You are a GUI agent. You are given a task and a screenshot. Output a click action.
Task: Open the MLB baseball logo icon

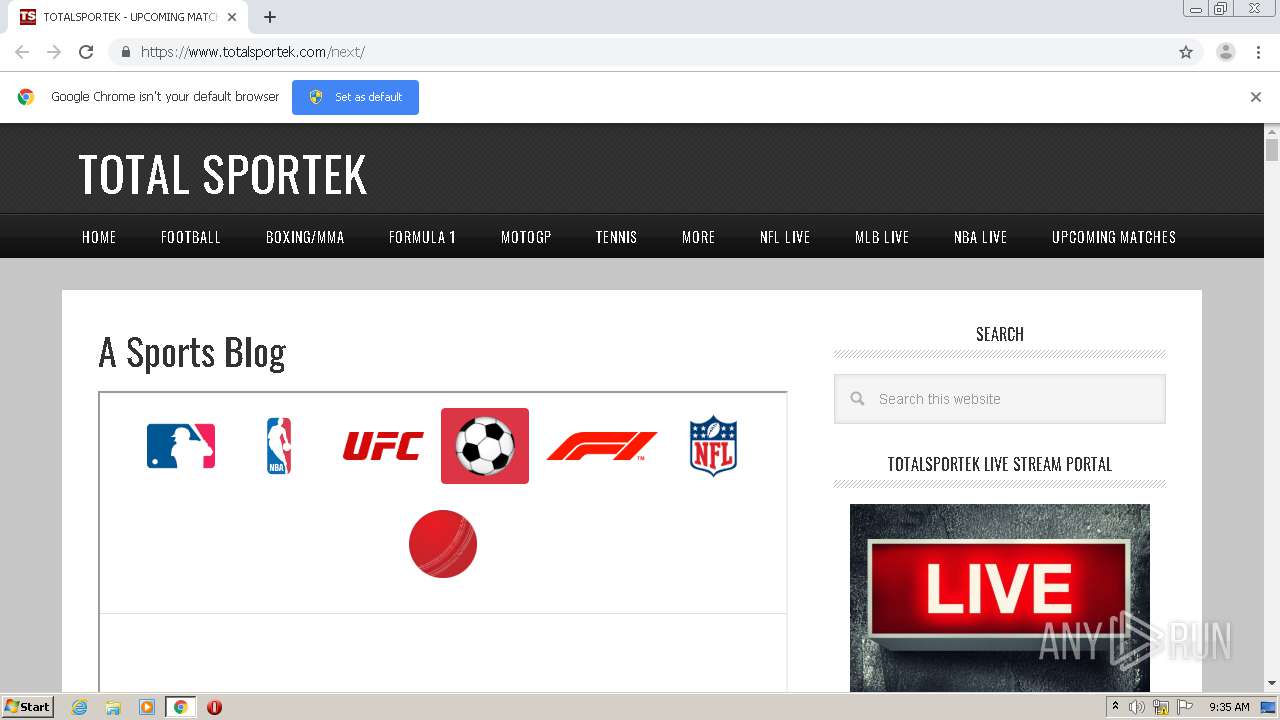click(x=181, y=446)
